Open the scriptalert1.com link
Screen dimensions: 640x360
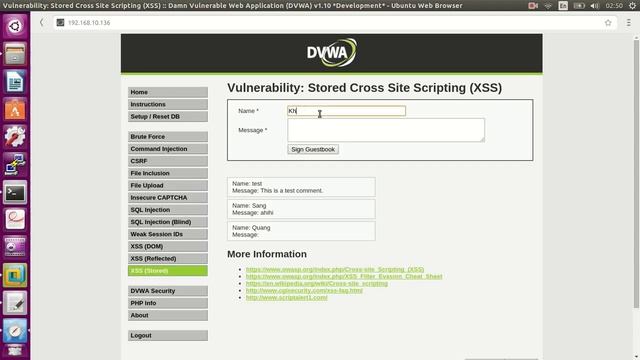[287, 298]
